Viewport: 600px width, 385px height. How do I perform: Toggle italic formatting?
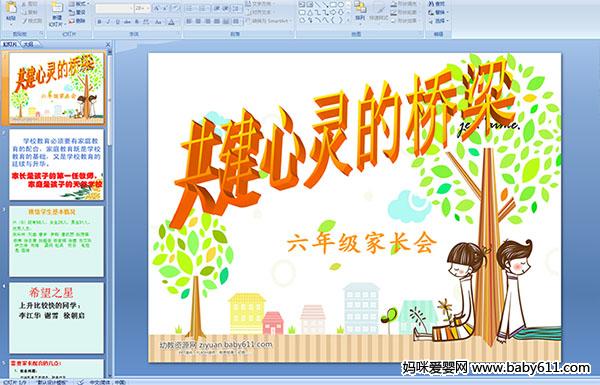[108, 22]
